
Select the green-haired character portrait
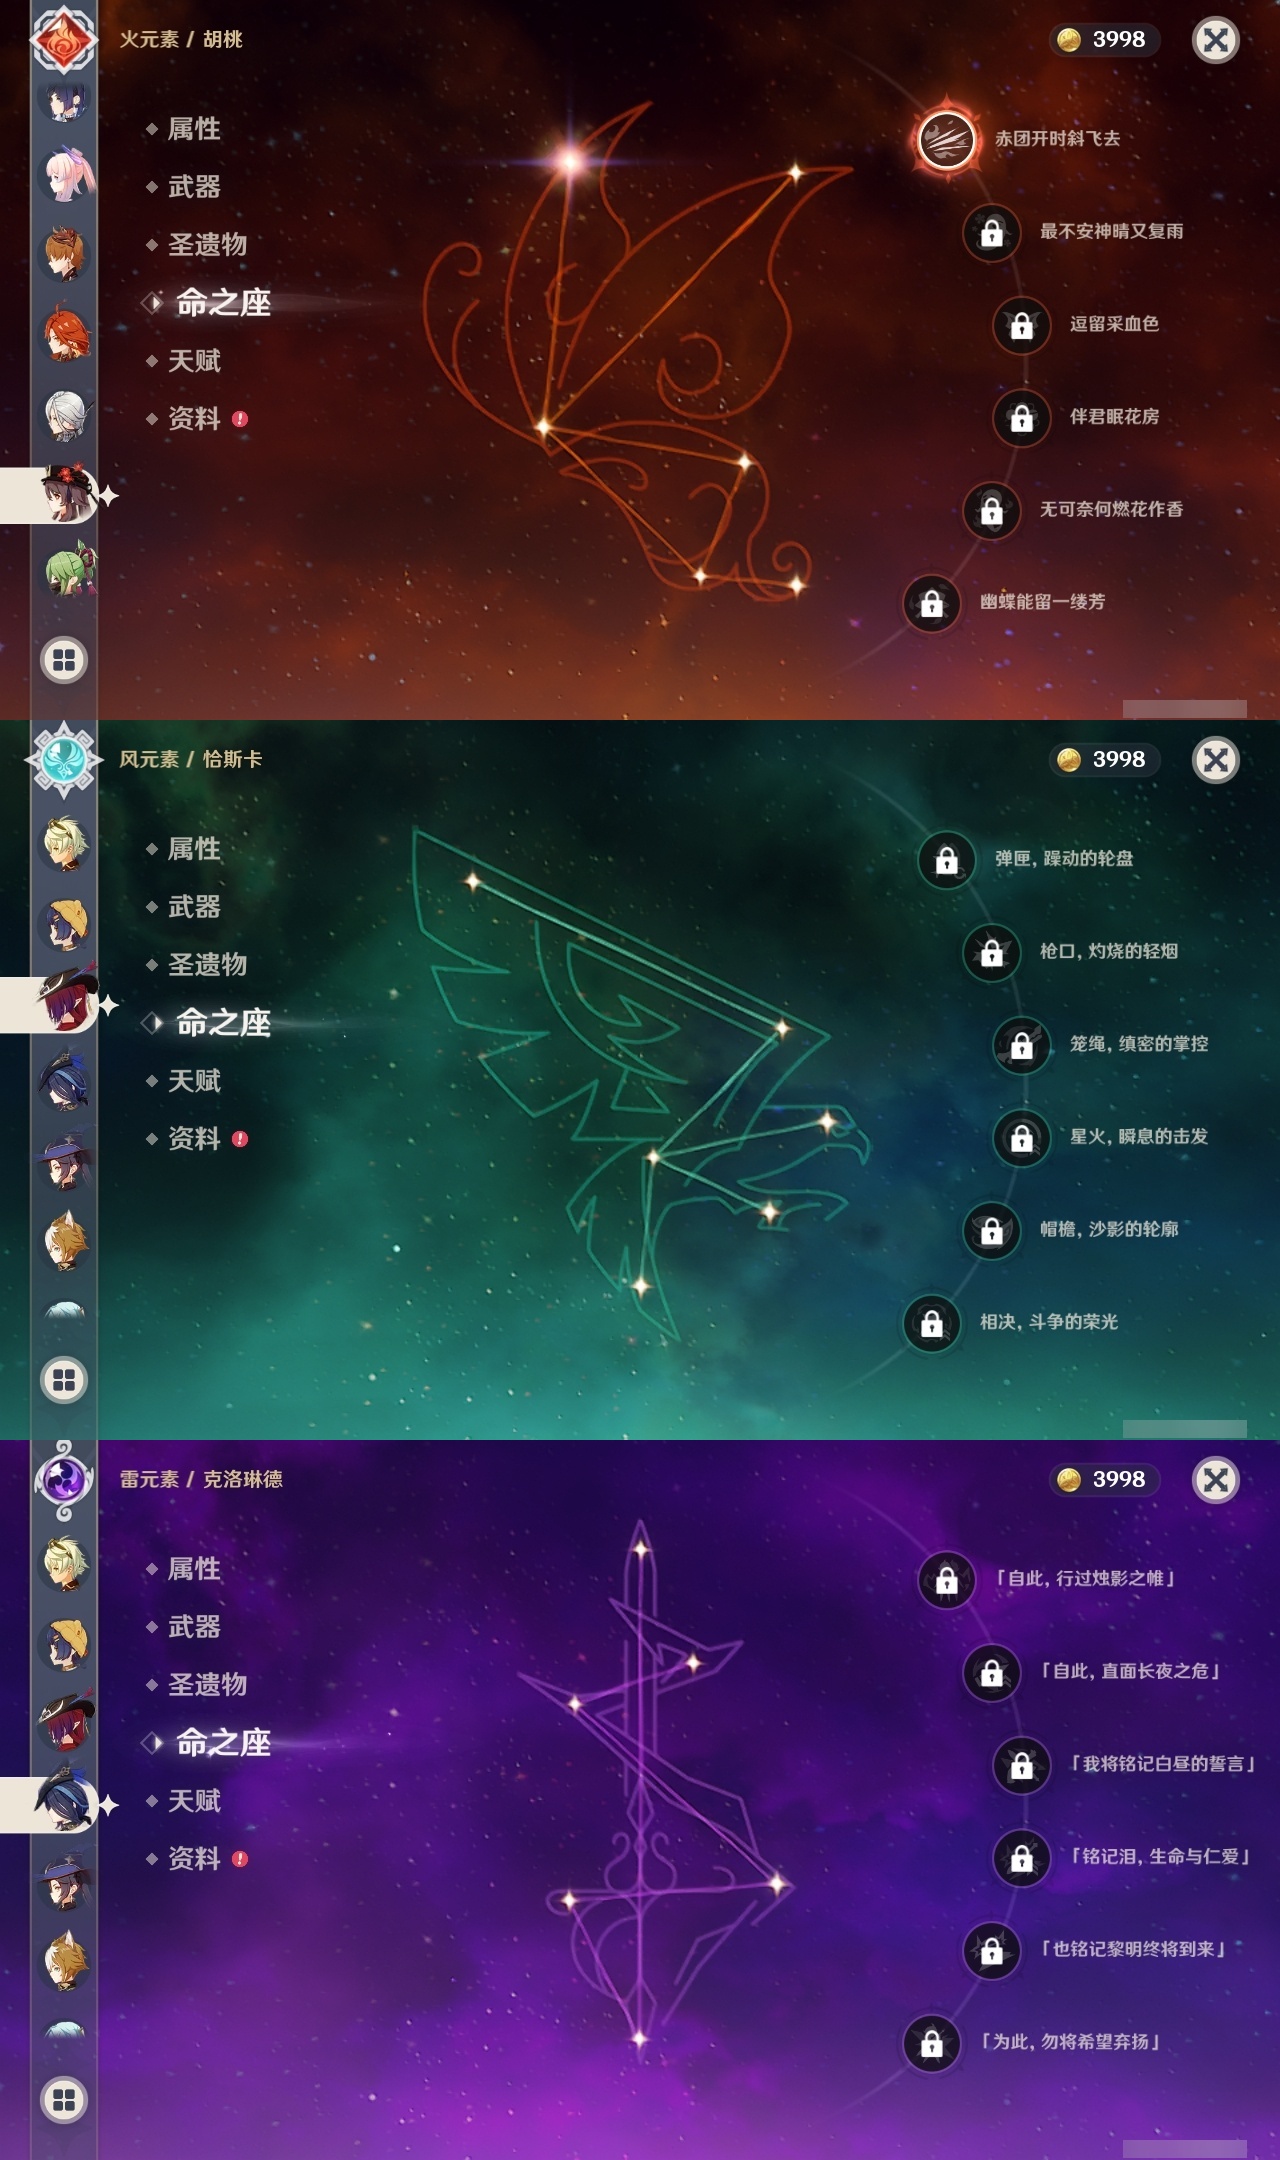[69, 570]
